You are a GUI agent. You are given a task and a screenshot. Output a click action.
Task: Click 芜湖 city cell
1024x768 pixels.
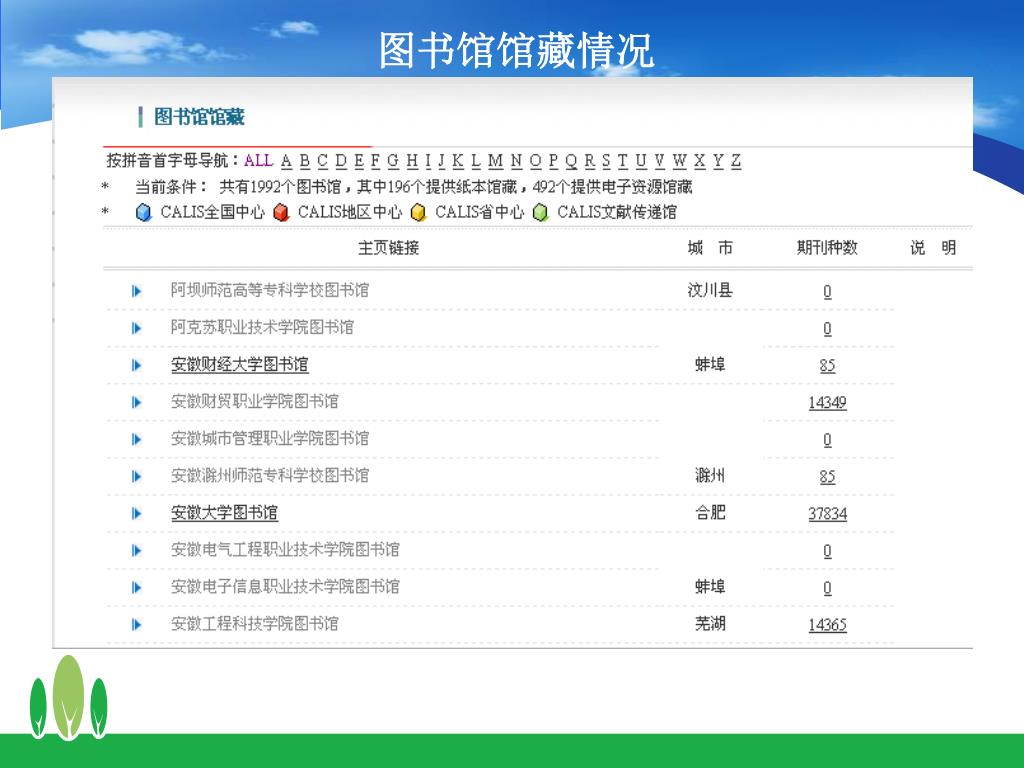tap(710, 624)
